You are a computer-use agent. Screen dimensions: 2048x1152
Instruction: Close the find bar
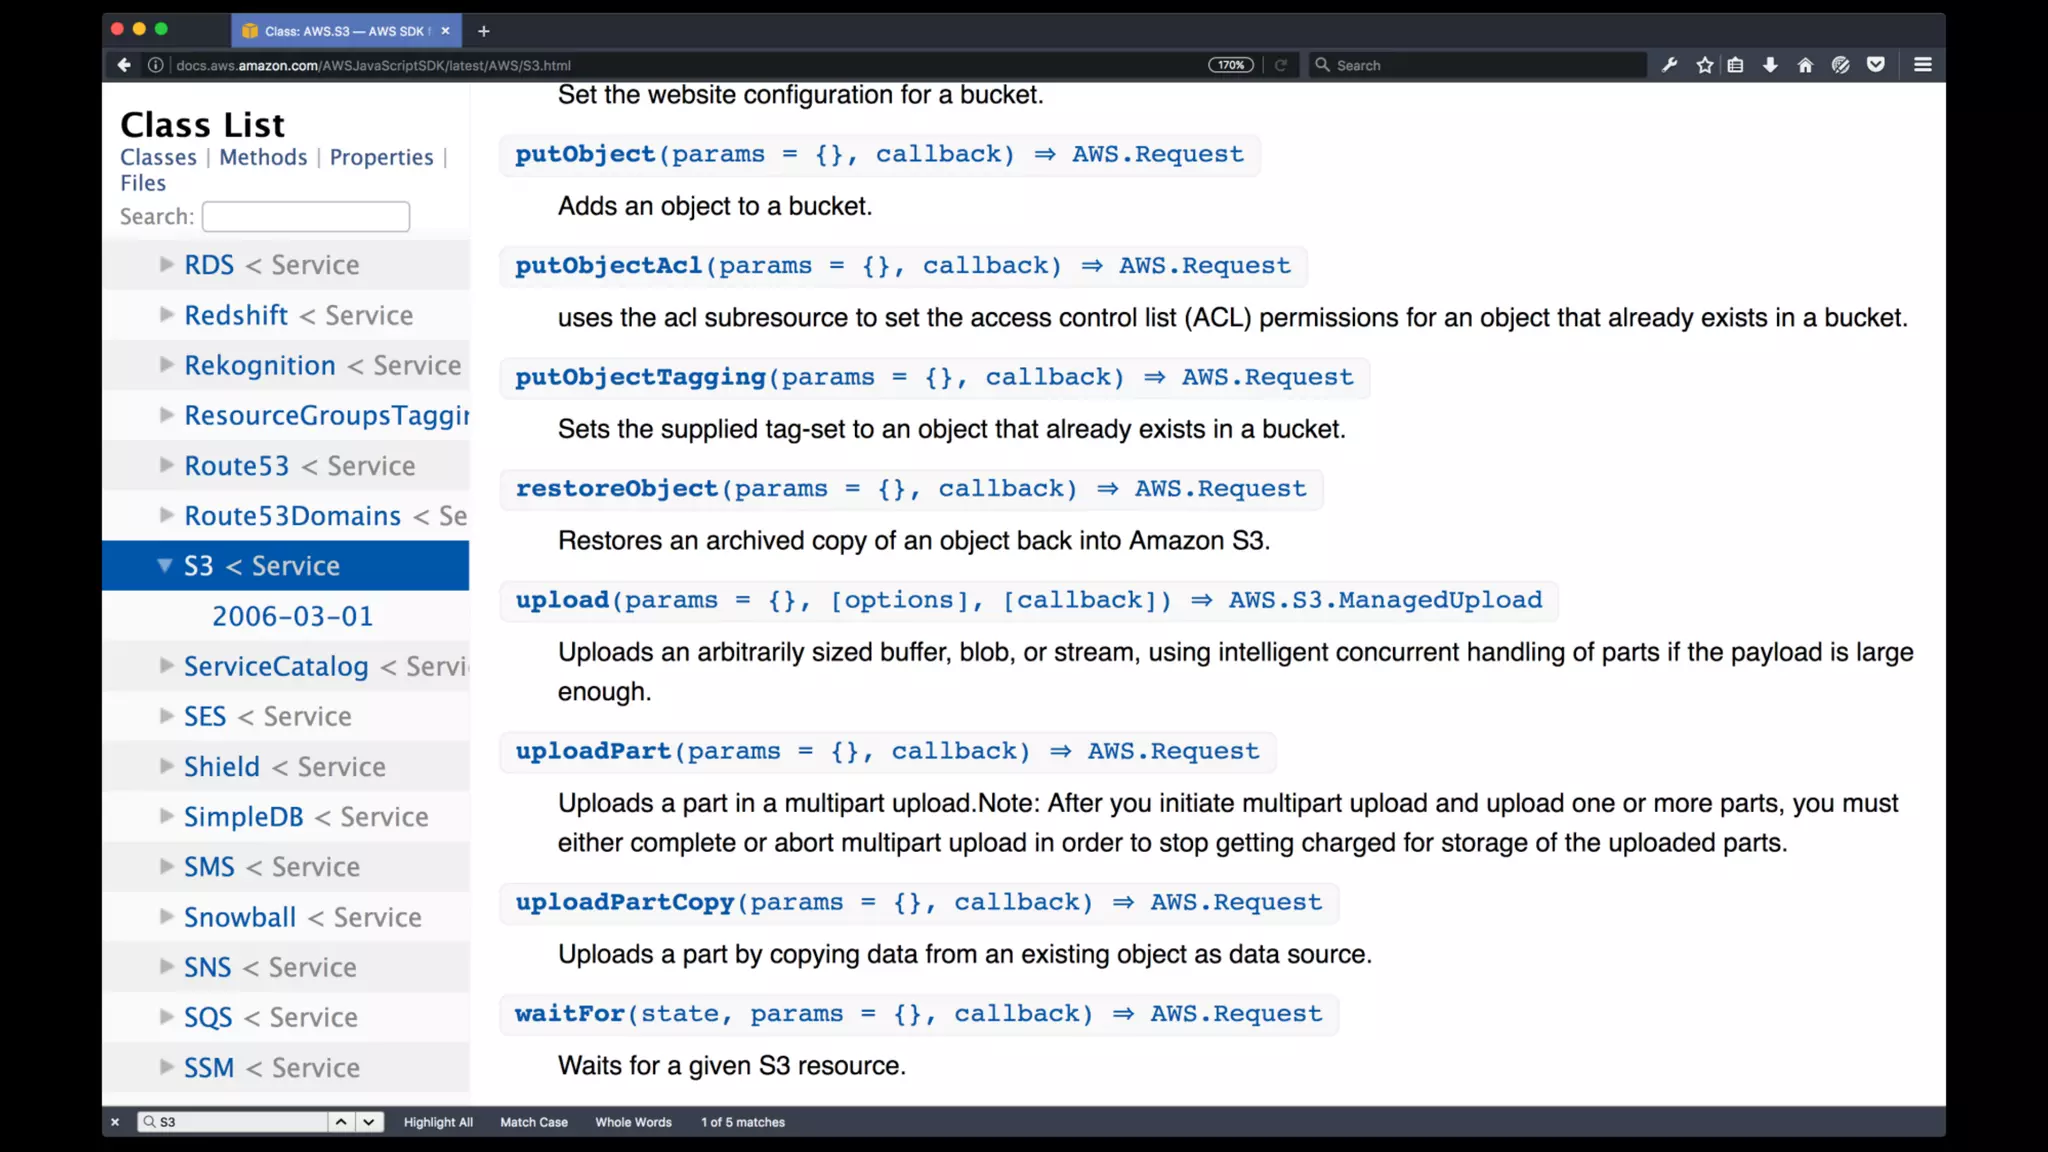[115, 1122]
